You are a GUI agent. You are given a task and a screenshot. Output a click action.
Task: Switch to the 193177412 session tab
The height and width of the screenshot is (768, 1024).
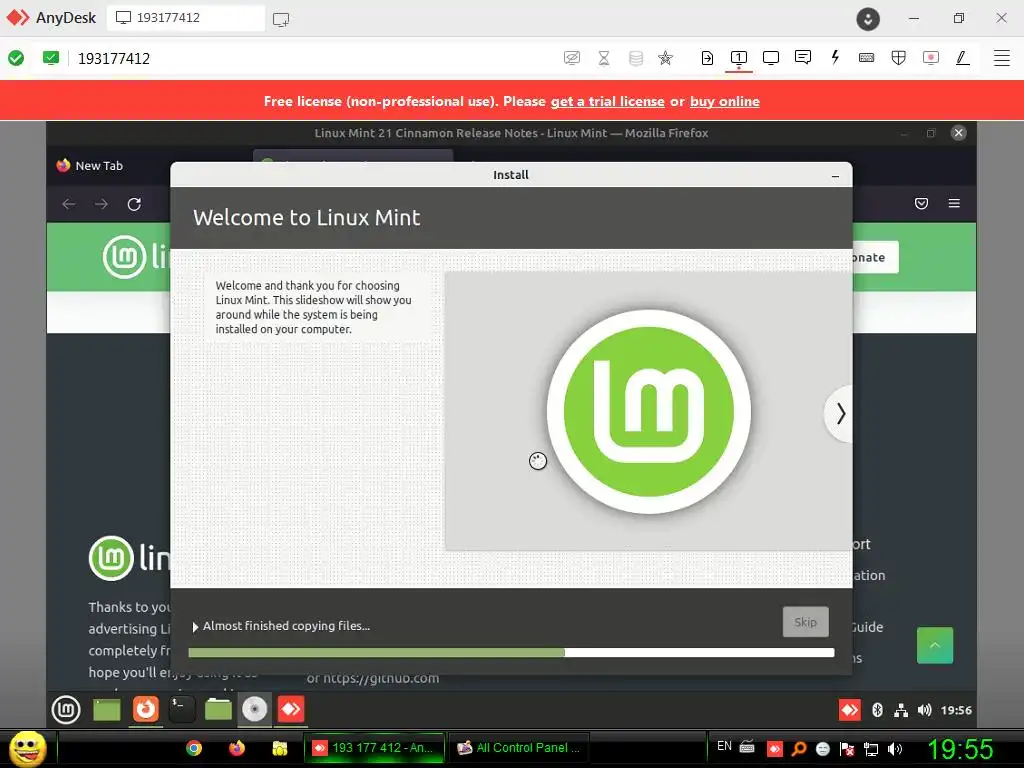pos(186,18)
